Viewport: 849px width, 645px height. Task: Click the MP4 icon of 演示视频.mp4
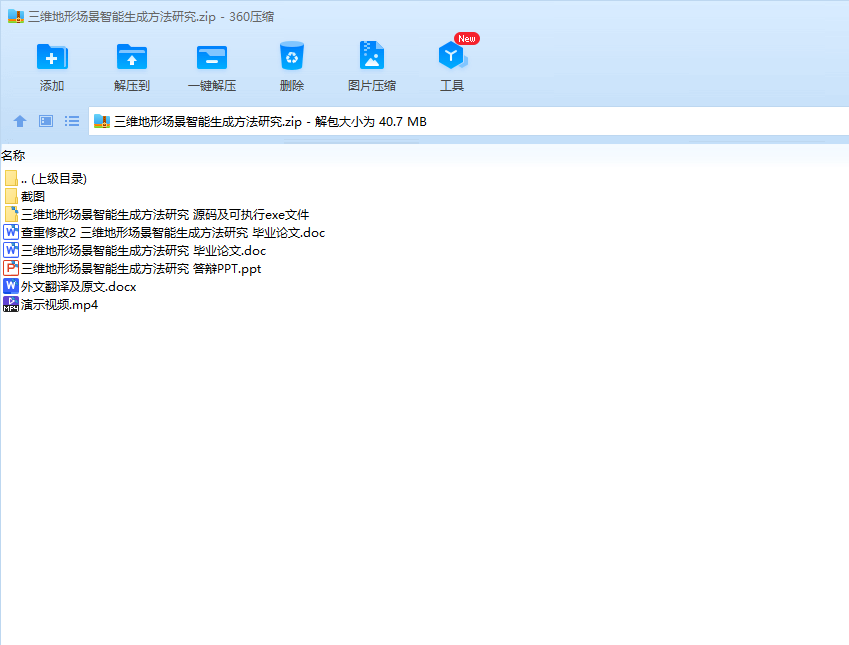pos(11,304)
